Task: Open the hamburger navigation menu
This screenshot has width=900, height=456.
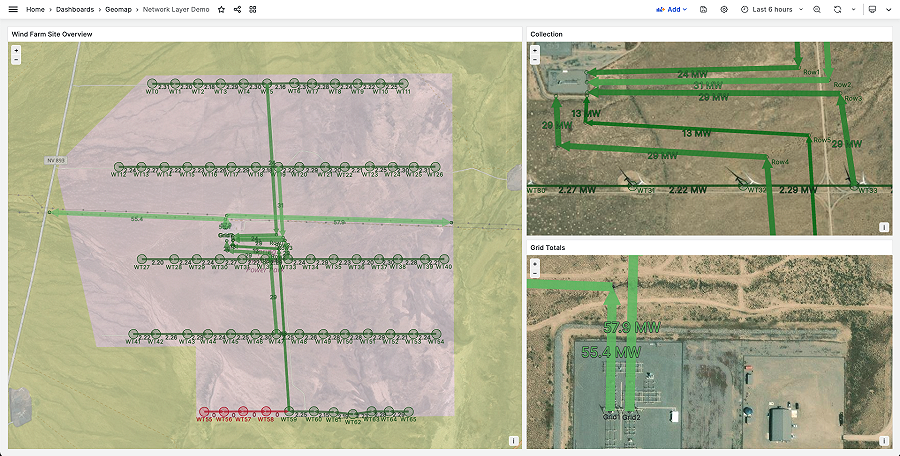Action: point(13,10)
